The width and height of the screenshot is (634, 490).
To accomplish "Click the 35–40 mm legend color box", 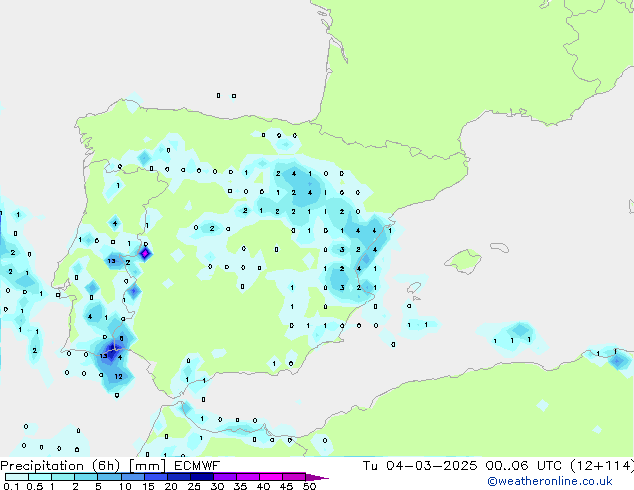I will (x=247, y=477).
